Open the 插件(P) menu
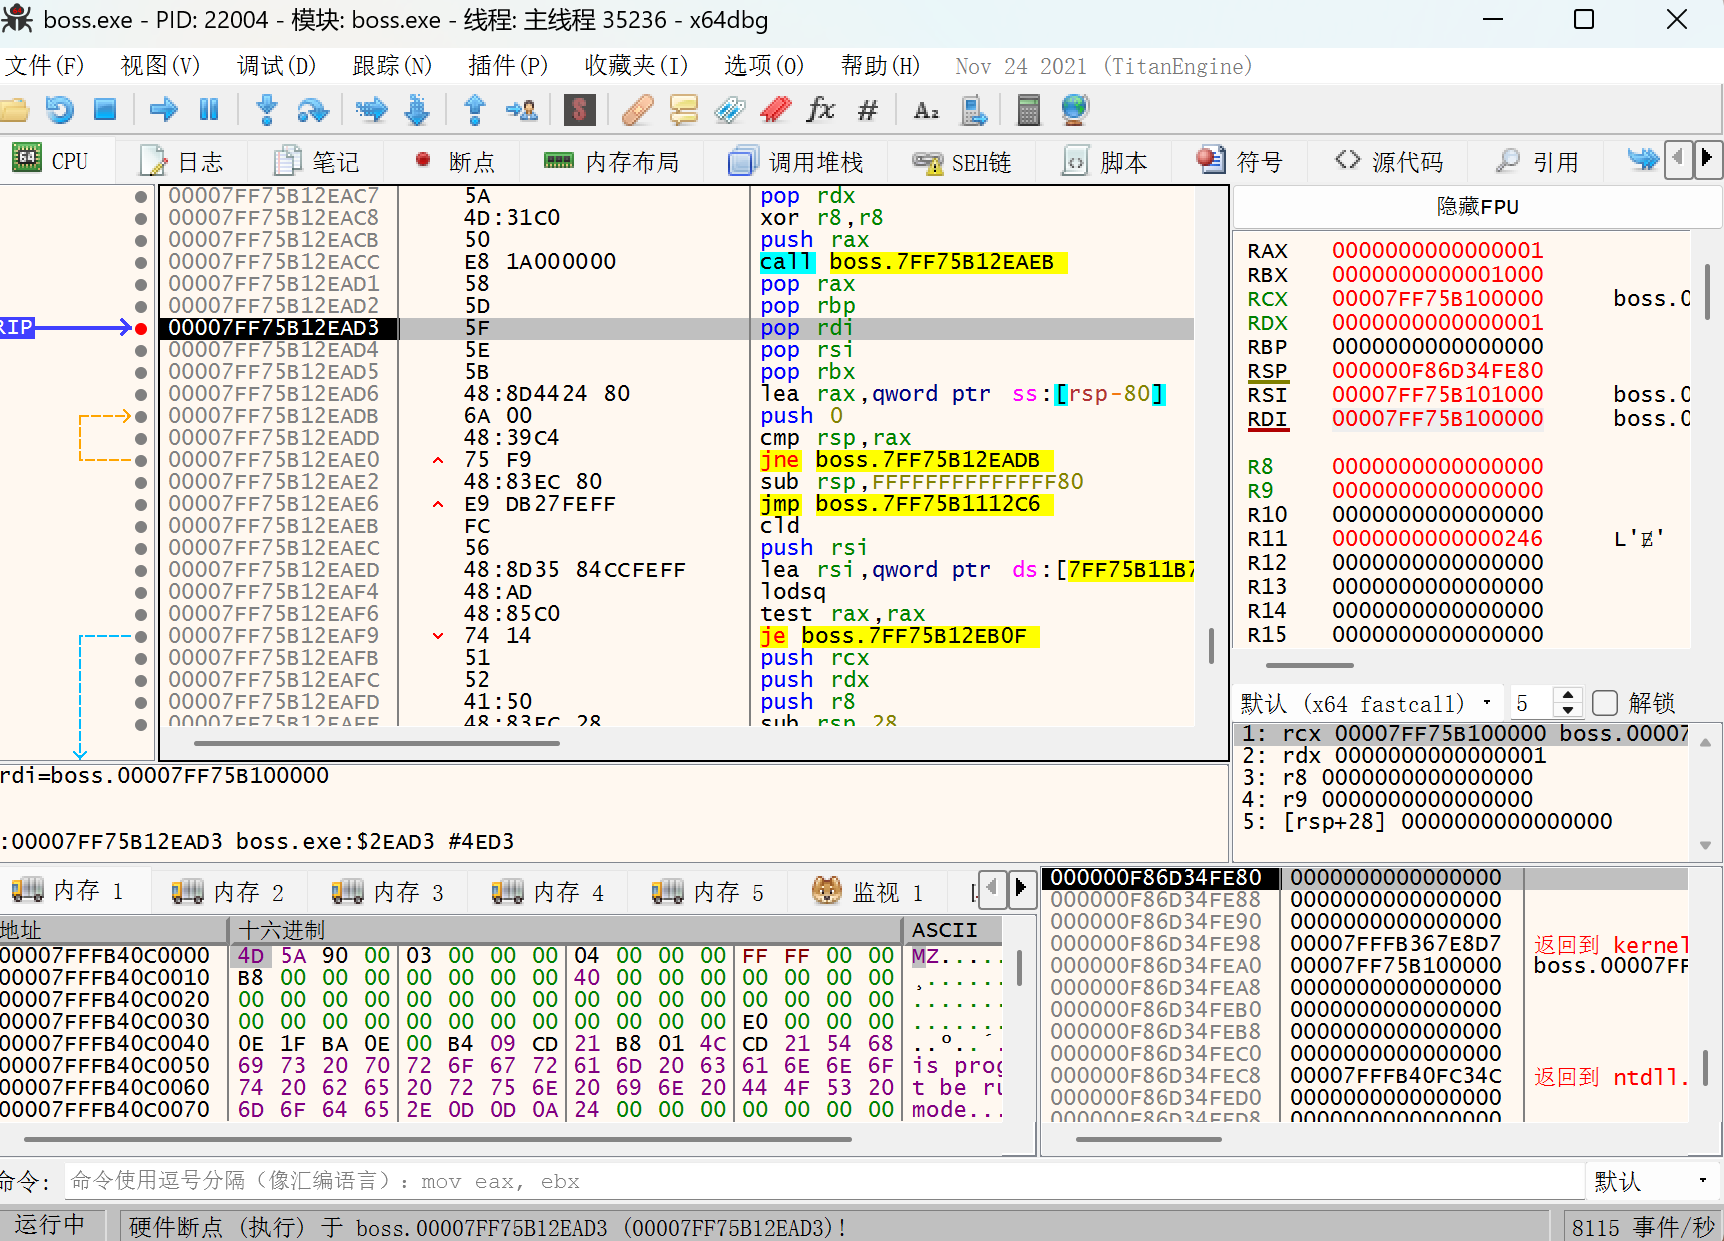 click(x=509, y=66)
